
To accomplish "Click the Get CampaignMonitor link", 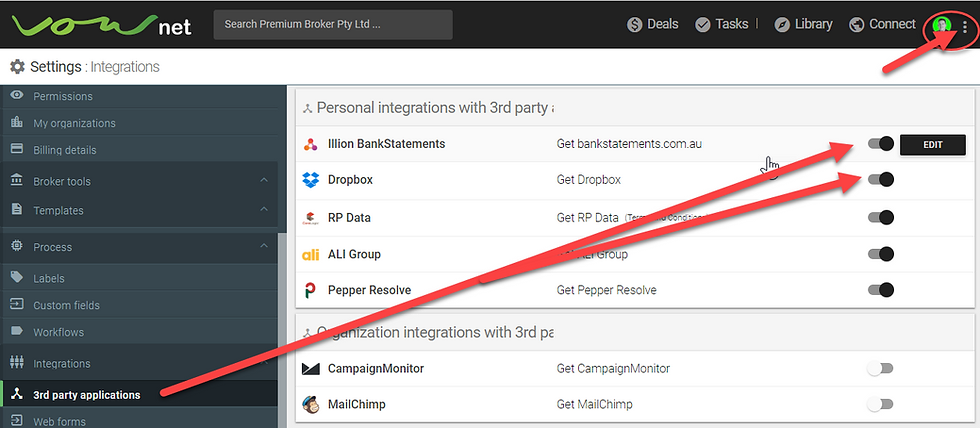I will (x=613, y=369).
